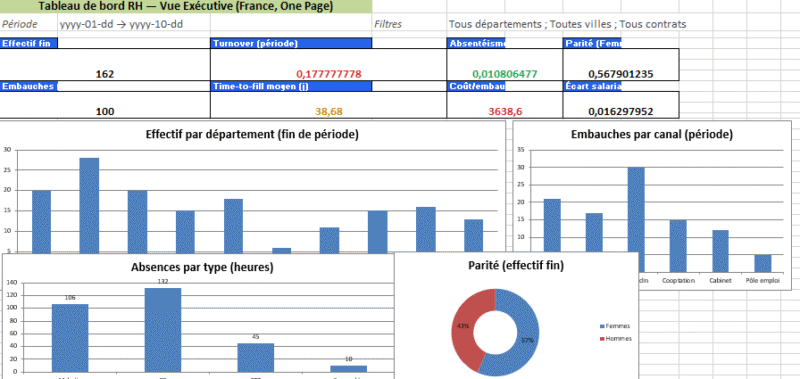Click the 'Embauches' KPI header
This screenshot has width=800, height=379.
(x=29, y=86)
